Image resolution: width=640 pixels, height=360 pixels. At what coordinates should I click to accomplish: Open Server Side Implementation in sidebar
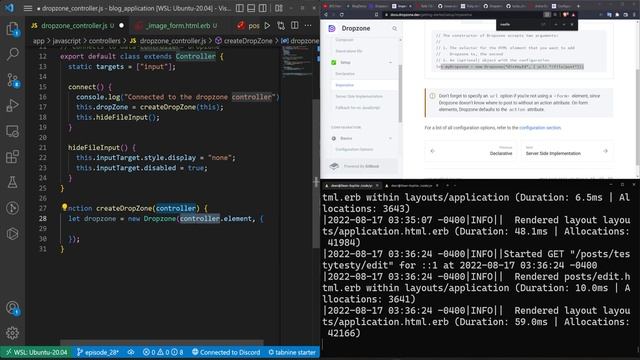point(359,96)
